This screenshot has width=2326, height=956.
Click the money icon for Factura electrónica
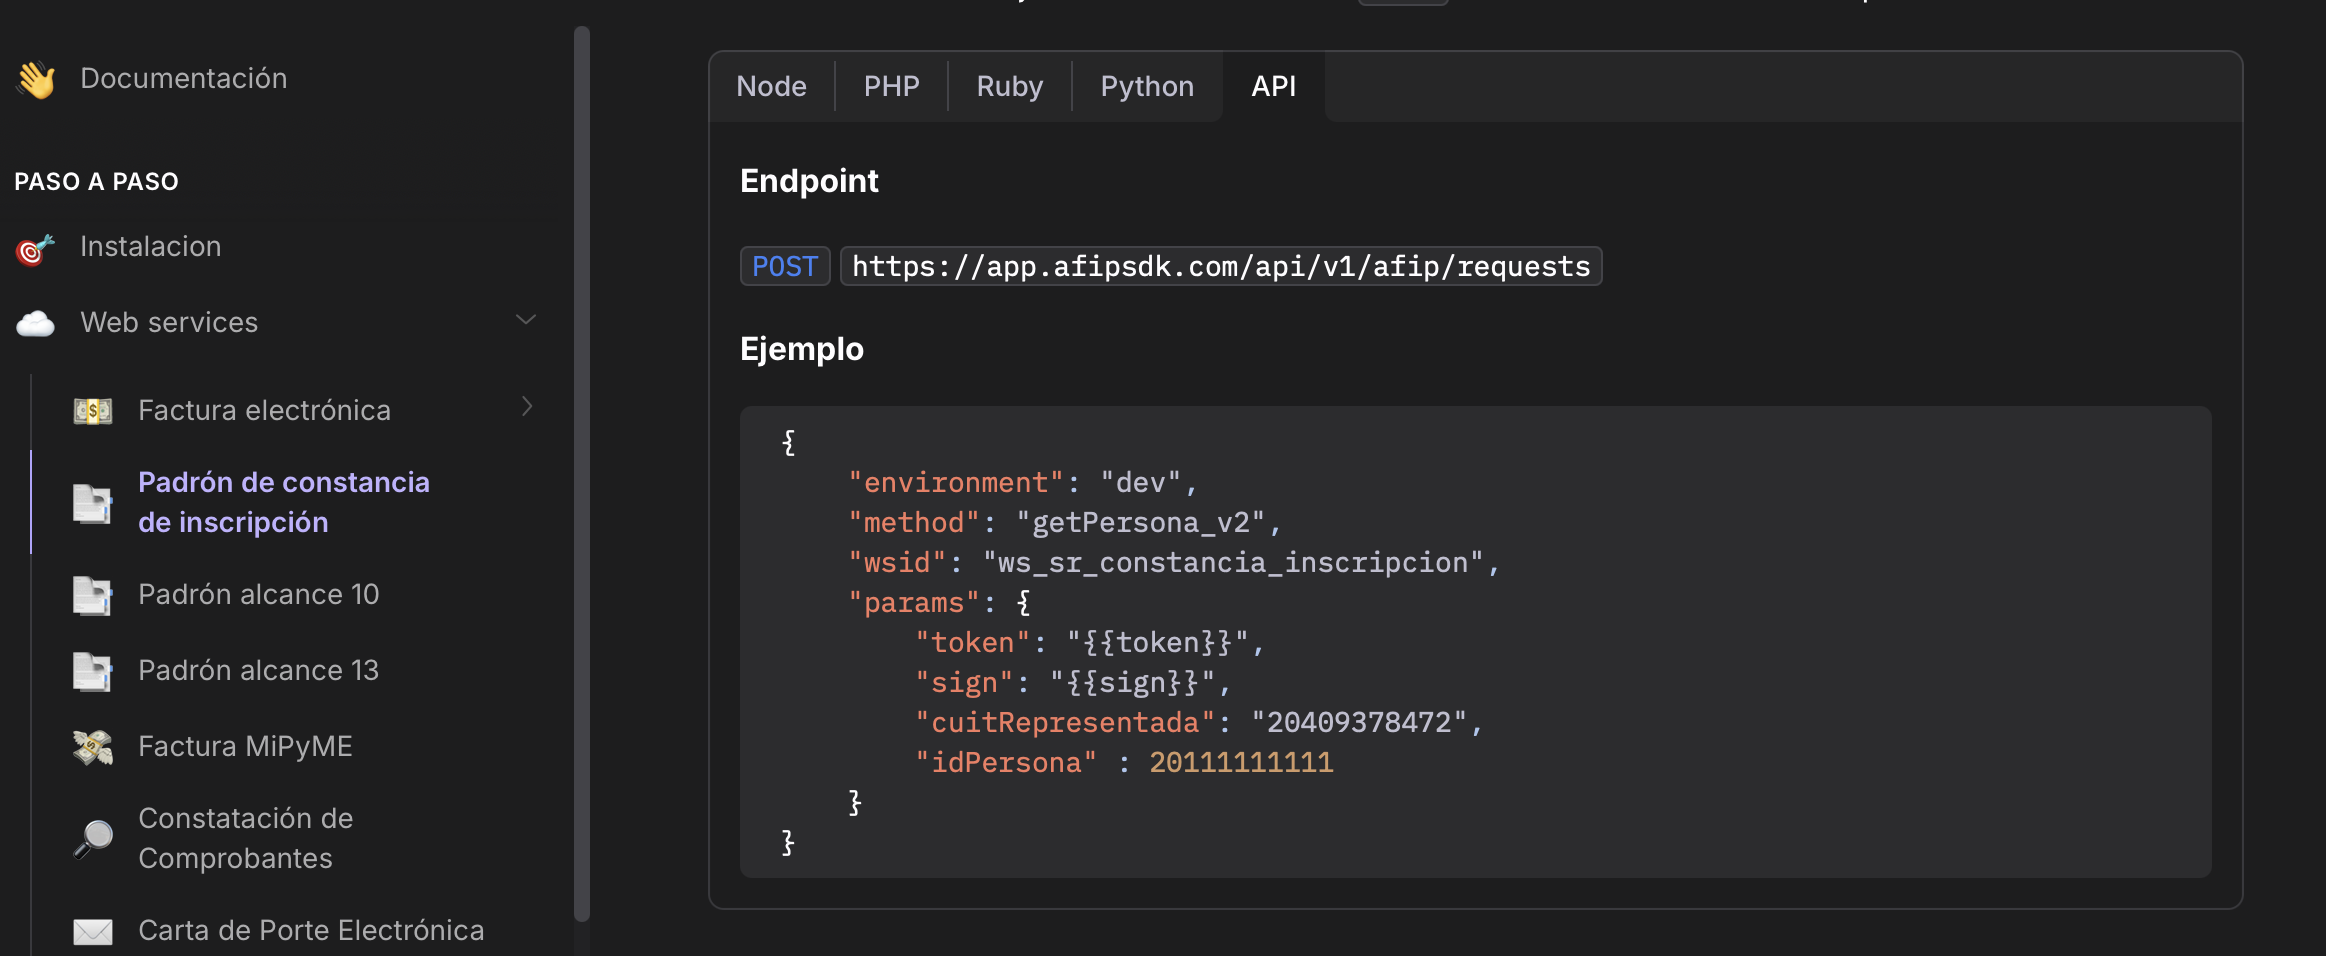pos(93,411)
